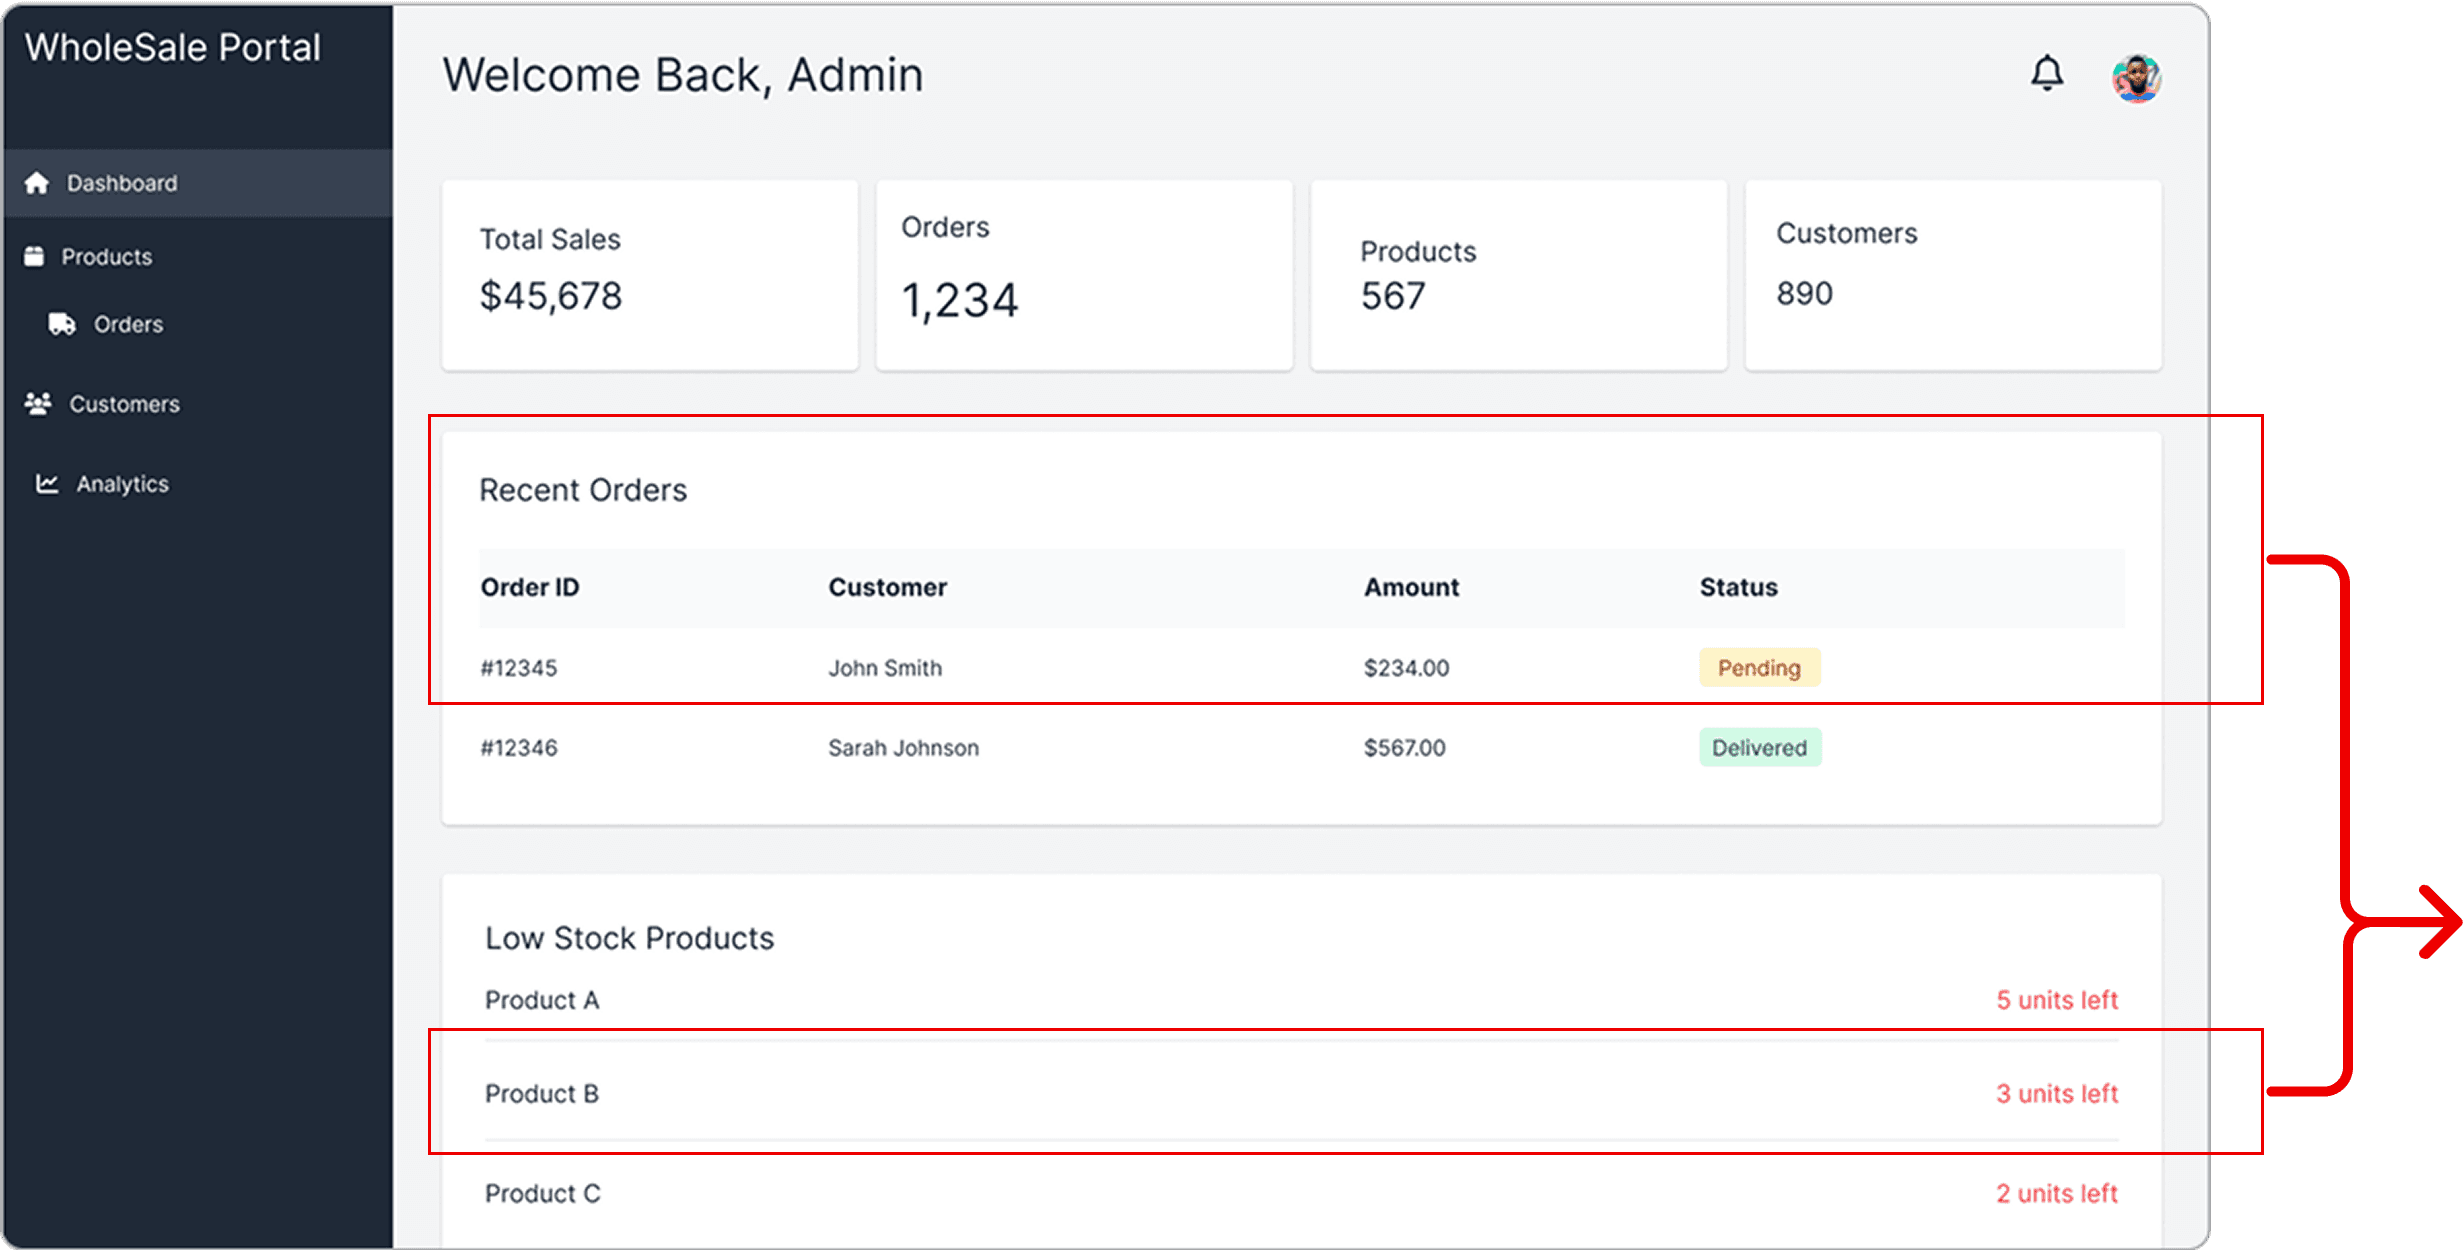Click the WholeSale Portal title
This screenshot has width=2463, height=1250.
coord(173,48)
